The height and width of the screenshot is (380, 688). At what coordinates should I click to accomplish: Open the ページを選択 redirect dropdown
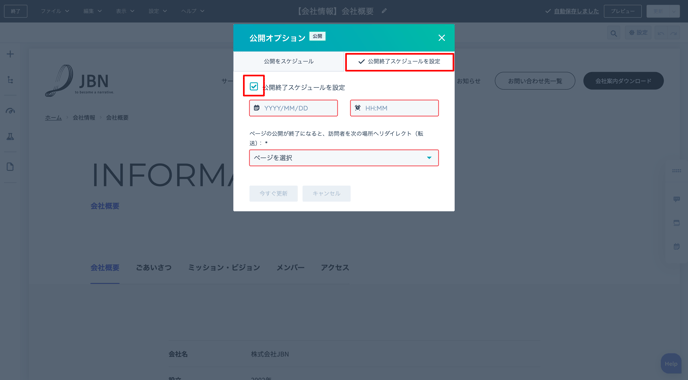point(344,158)
